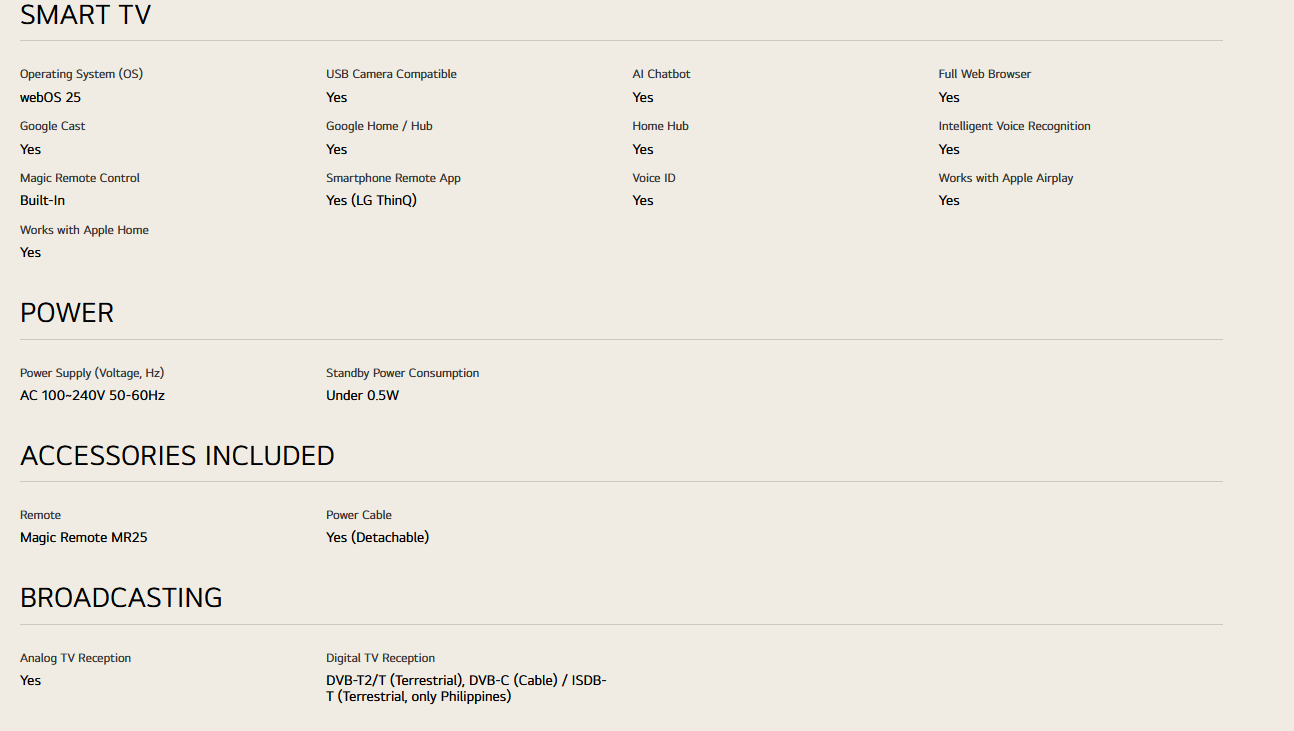Click the Intelligent Voice Recognition label

pyautogui.click(x=1014, y=126)
